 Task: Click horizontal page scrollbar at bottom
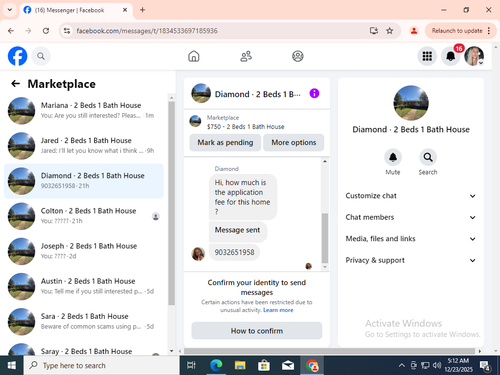tap(329, 351)
